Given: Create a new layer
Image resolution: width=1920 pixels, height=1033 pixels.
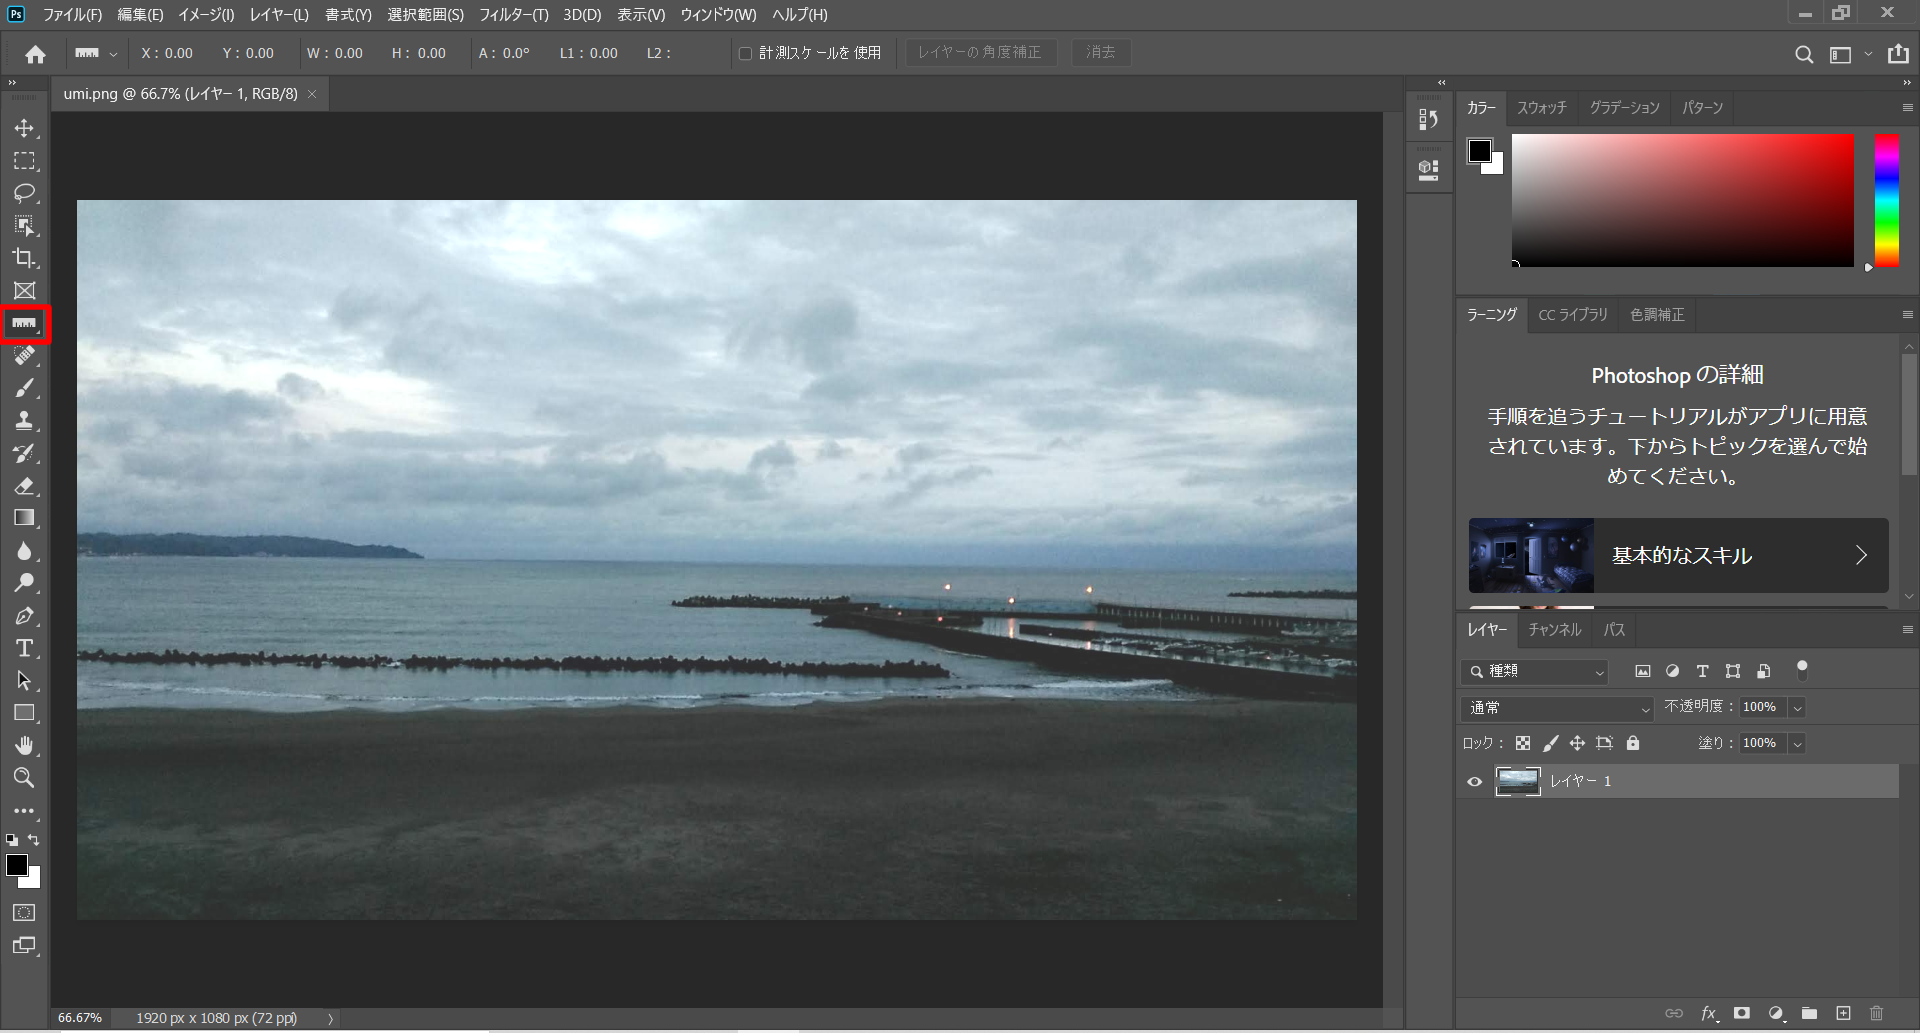Looking at the screenshot, I should click(1843, 1013).
